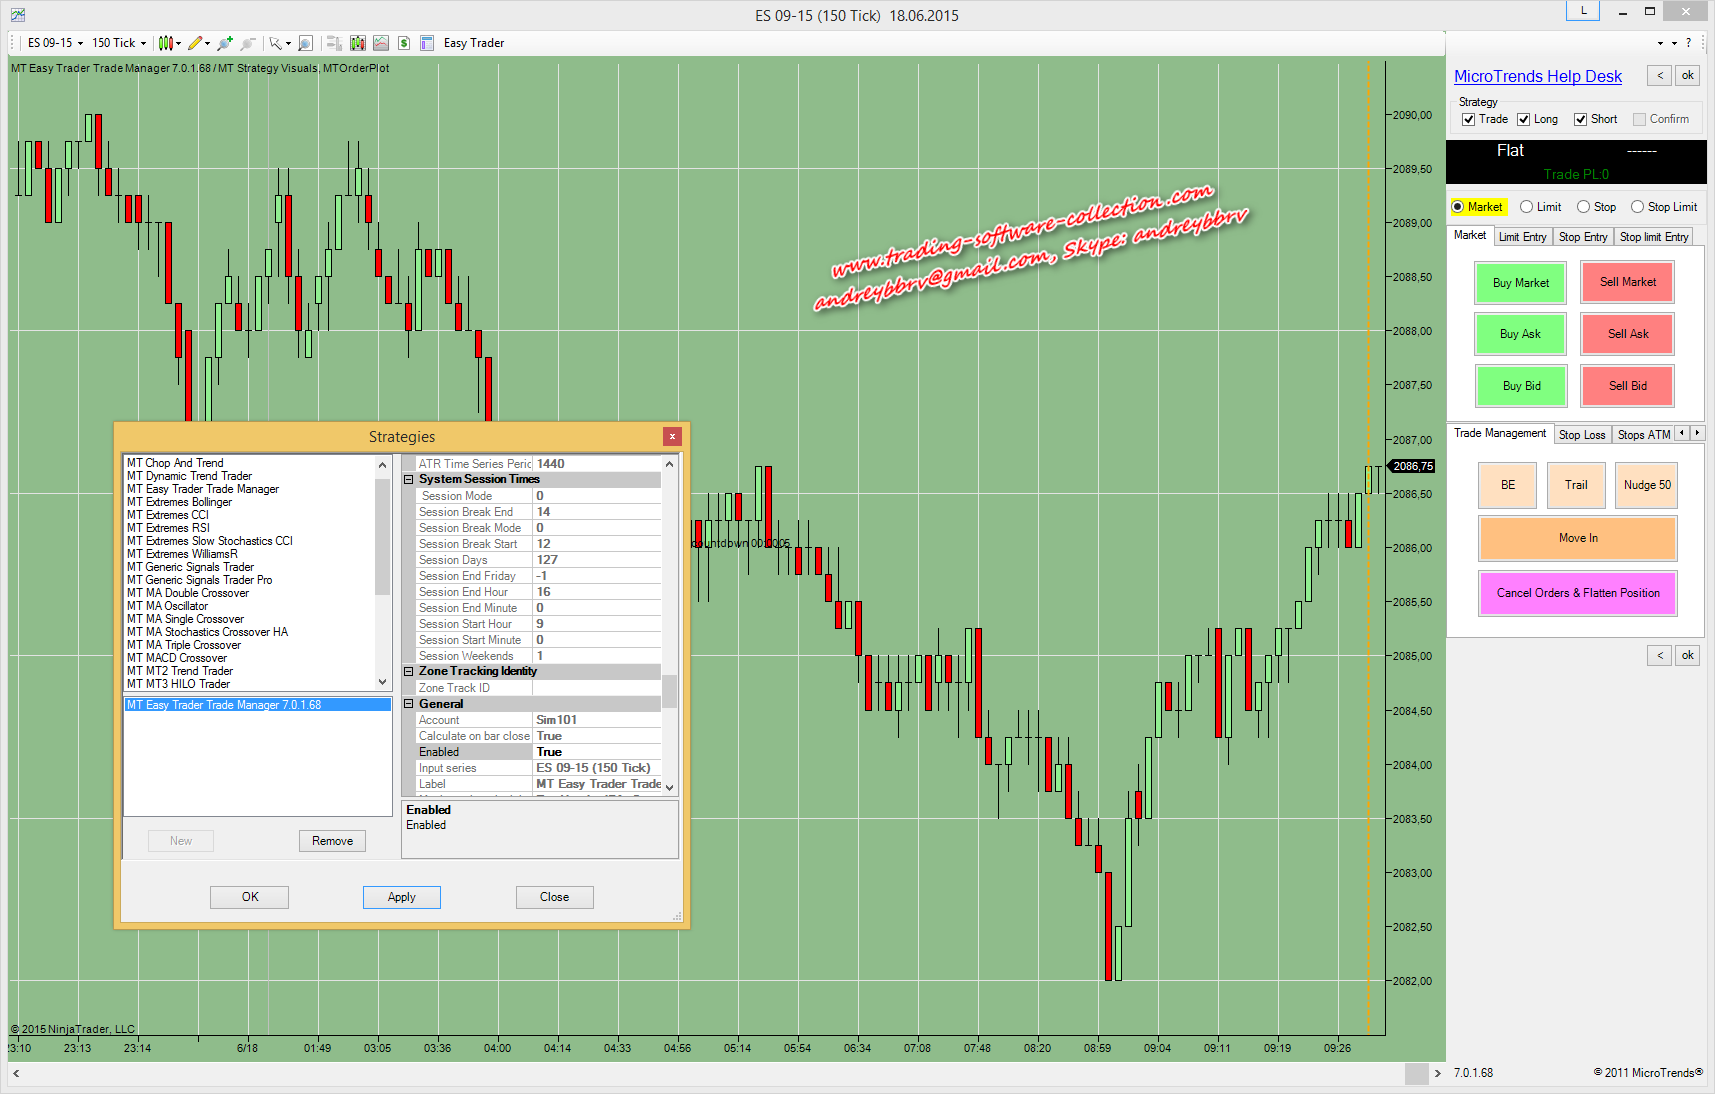Collapse the System Session Times section
The width and height of the screenshot is (1715, 1094).
tap(409, 480)
